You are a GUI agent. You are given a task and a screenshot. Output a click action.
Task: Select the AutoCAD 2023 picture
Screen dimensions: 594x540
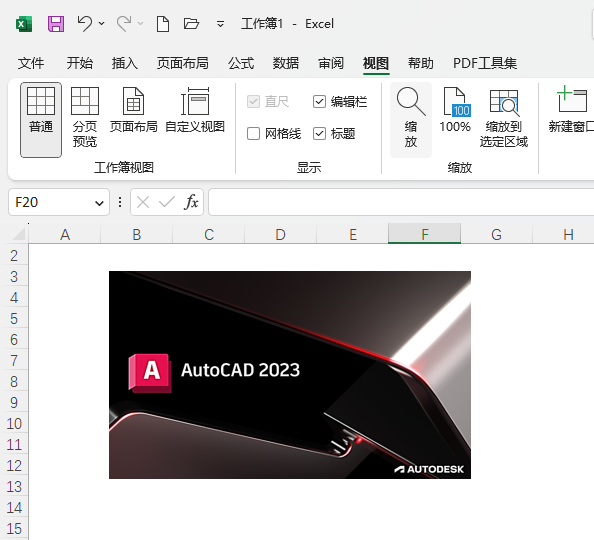[x=290, y=375]
